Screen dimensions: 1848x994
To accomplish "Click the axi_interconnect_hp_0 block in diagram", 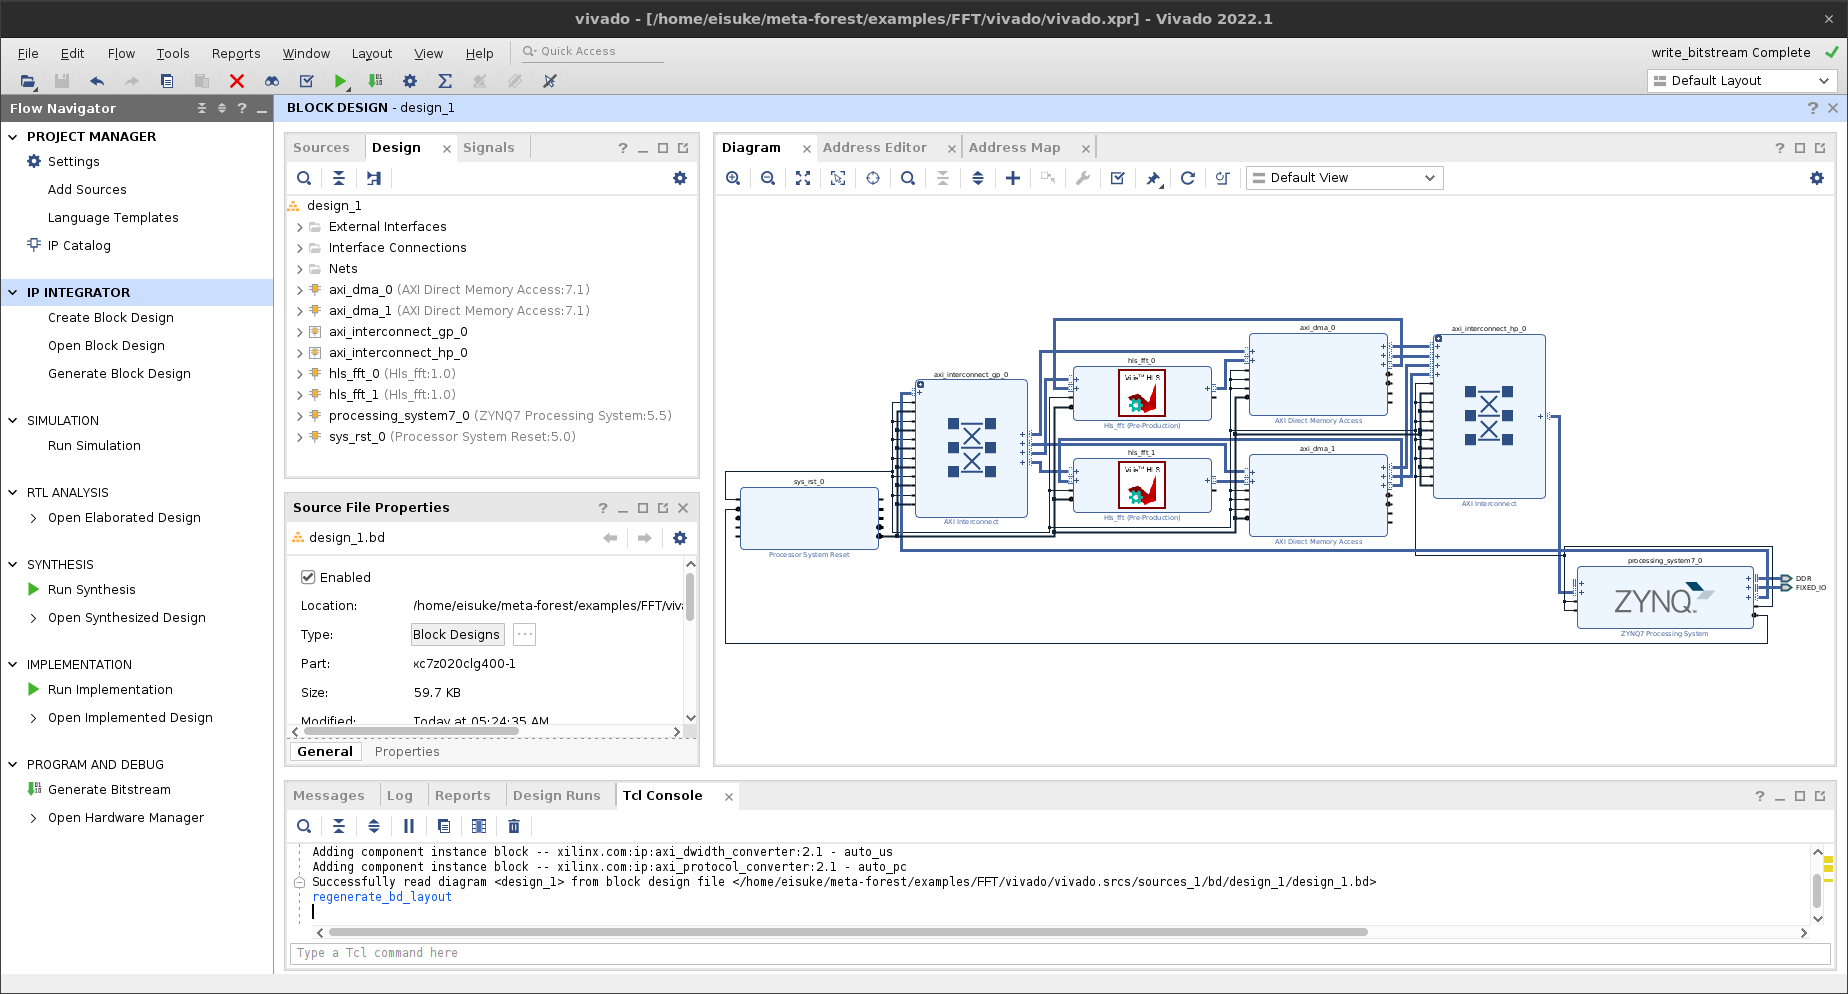I will coord(1489,416).
